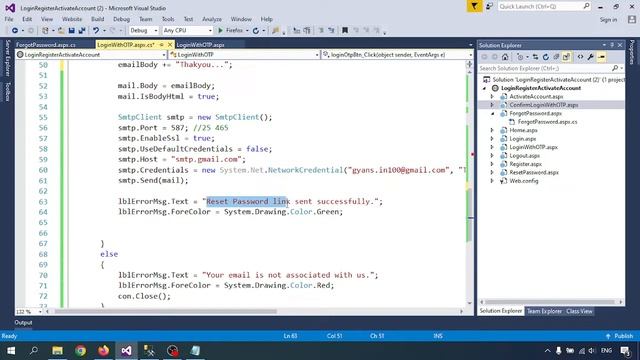This screenshot has height=360, width=640.
Task: Click View Code icon in Solution Explorer
Action: (580, 57)
